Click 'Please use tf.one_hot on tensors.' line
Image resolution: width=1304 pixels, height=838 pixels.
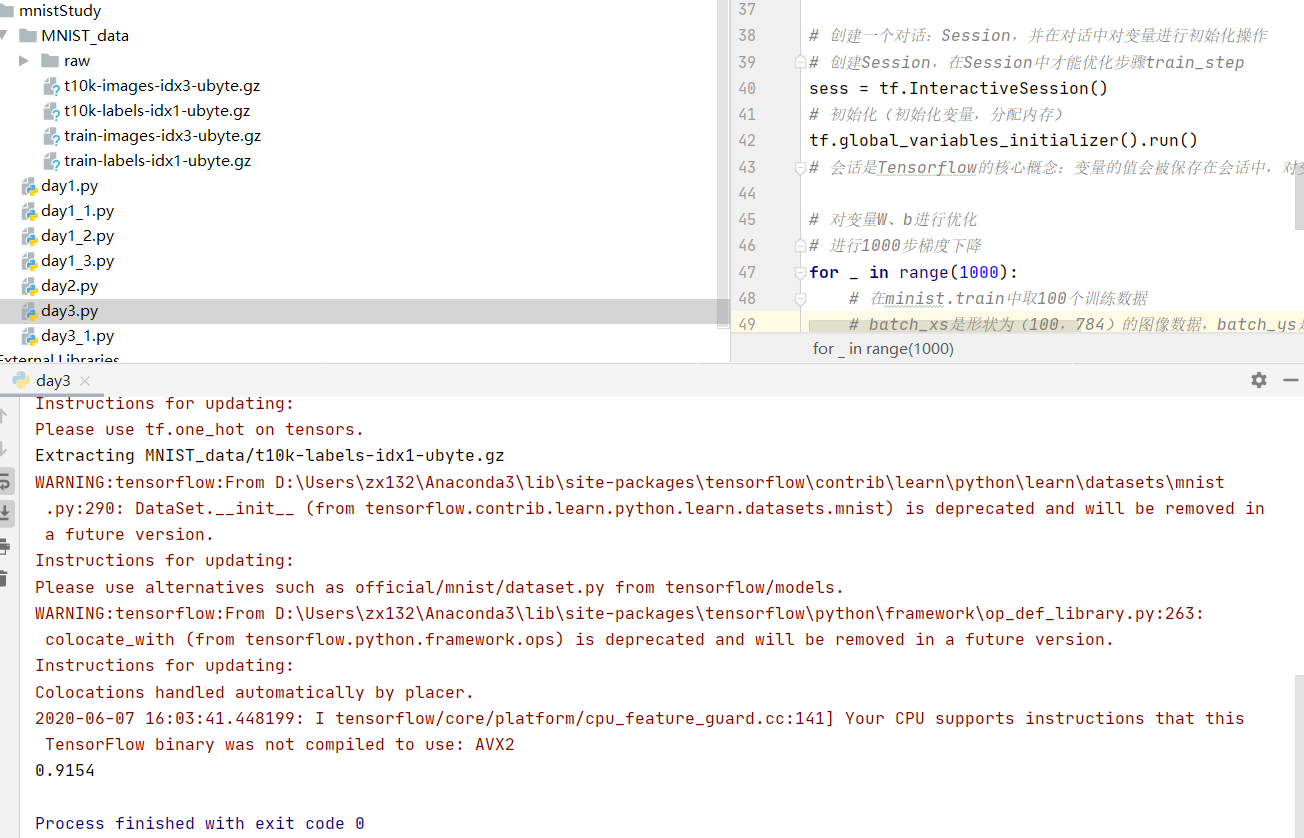click(200, 430)
